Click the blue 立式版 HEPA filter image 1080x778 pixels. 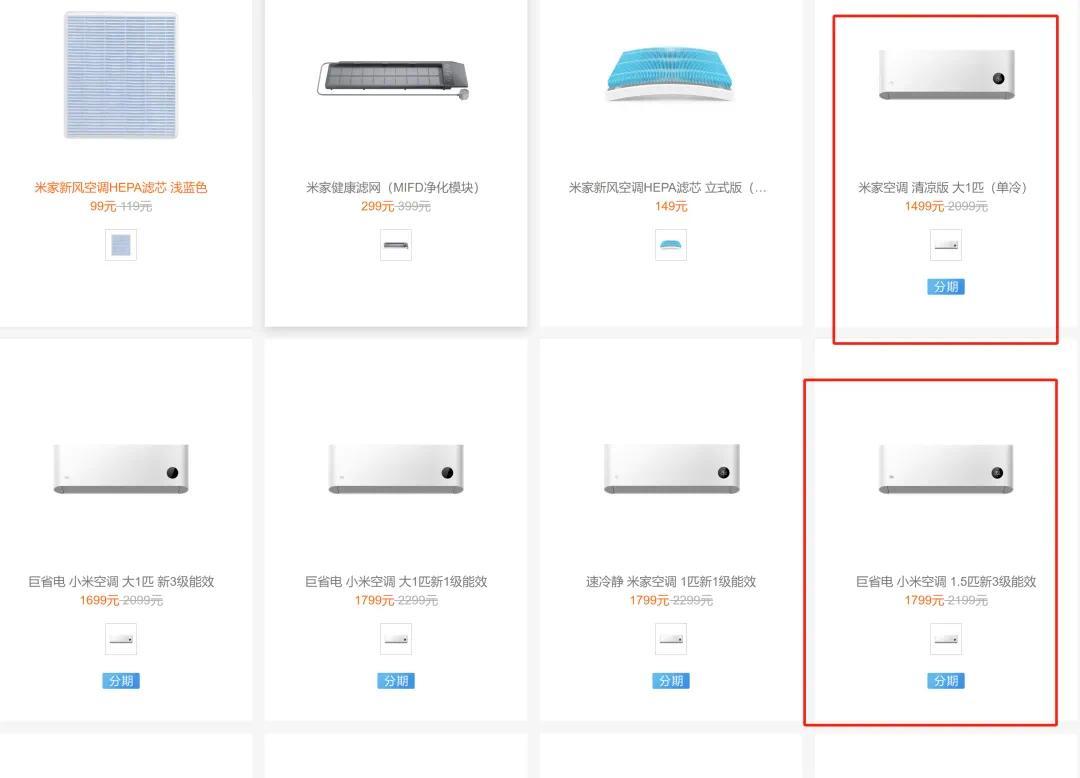669,74
